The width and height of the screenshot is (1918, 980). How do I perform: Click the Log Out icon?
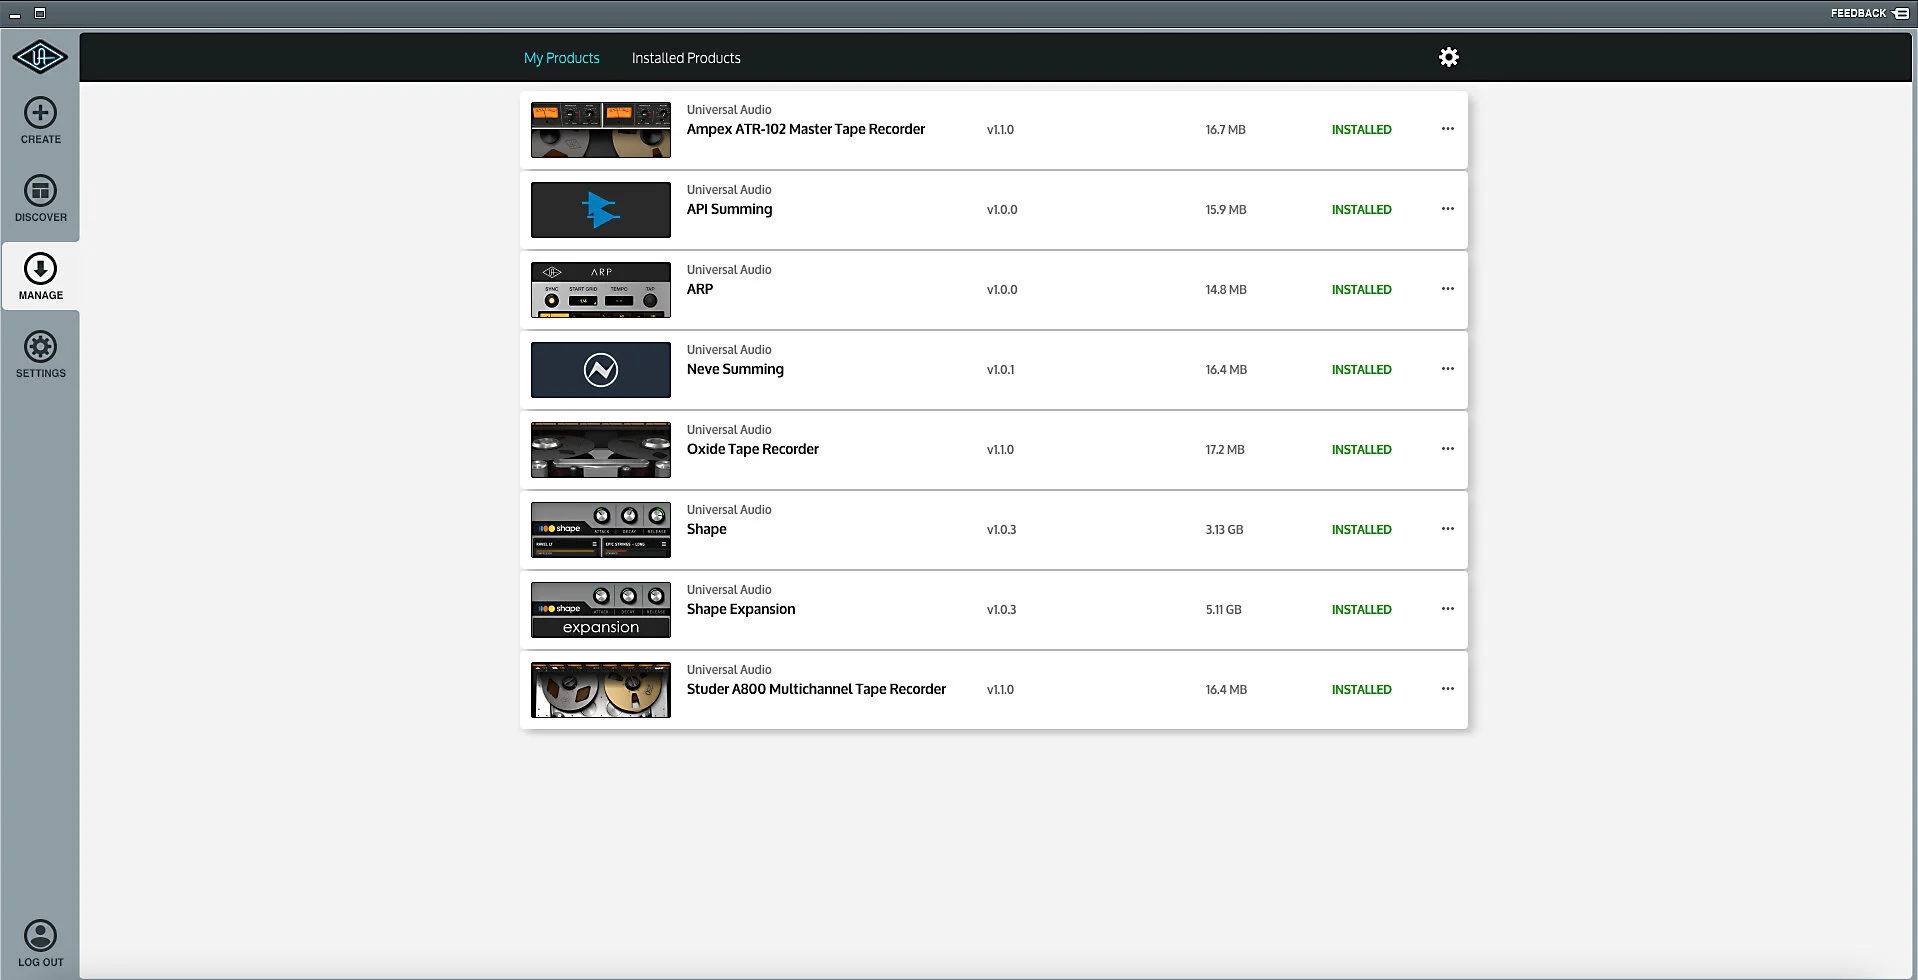coord(40,944)
